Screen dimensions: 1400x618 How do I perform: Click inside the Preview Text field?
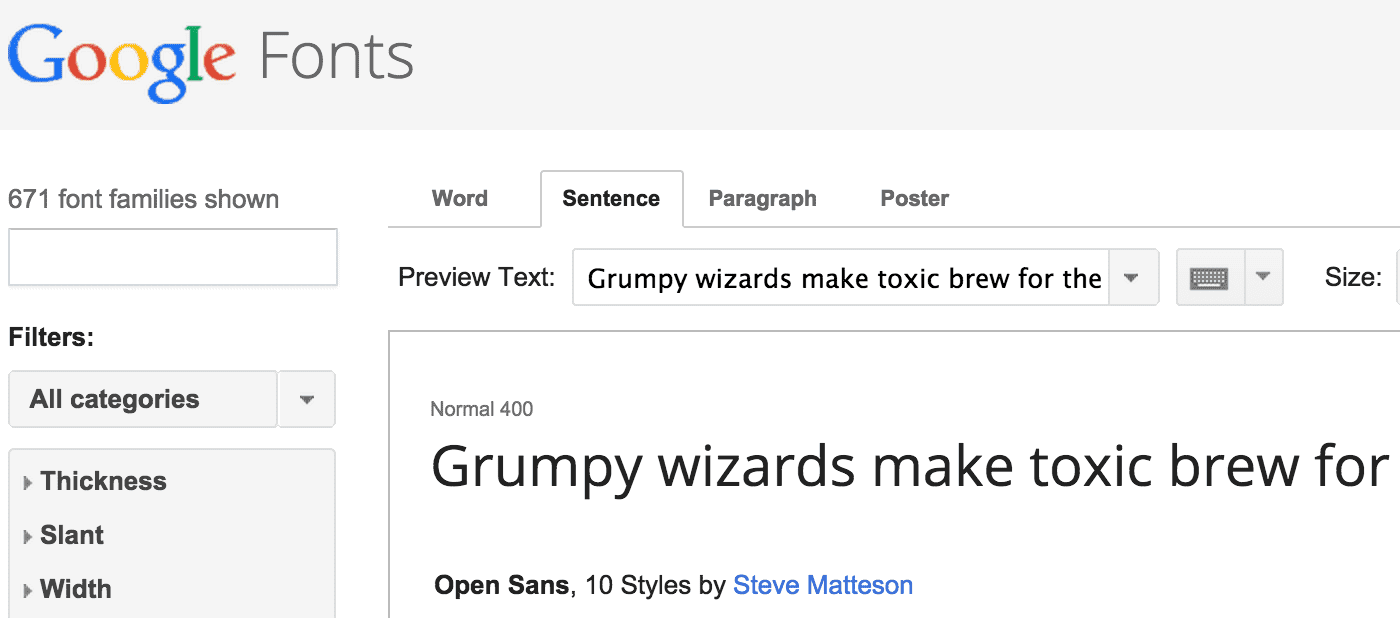[842, 277]
